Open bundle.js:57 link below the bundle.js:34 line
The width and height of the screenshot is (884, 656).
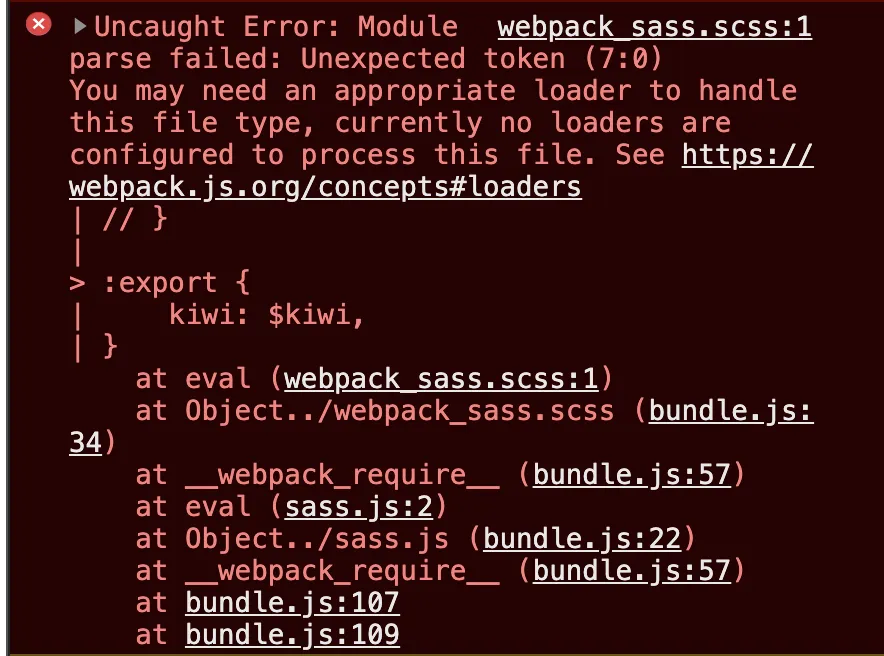click(631, 475)
